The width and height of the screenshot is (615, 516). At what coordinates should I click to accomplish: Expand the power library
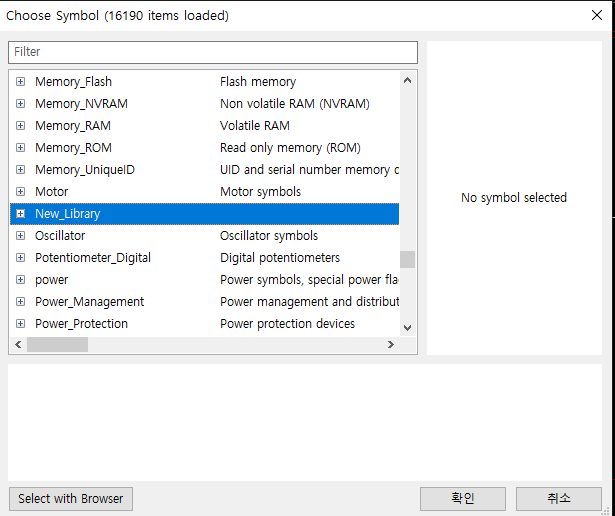coord(20,280)
